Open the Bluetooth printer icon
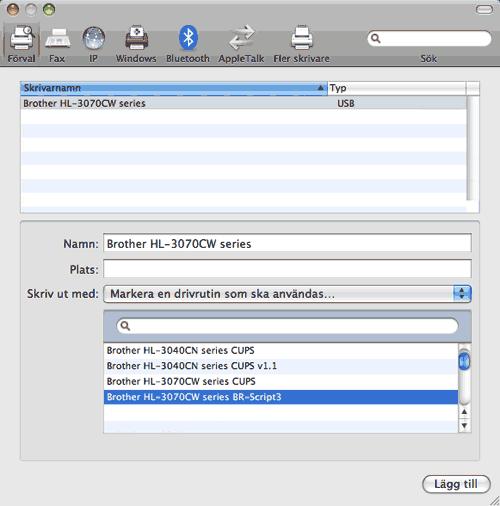Image resolution: width=500 pixels, height=506 pixels. (x=188, y=44)
